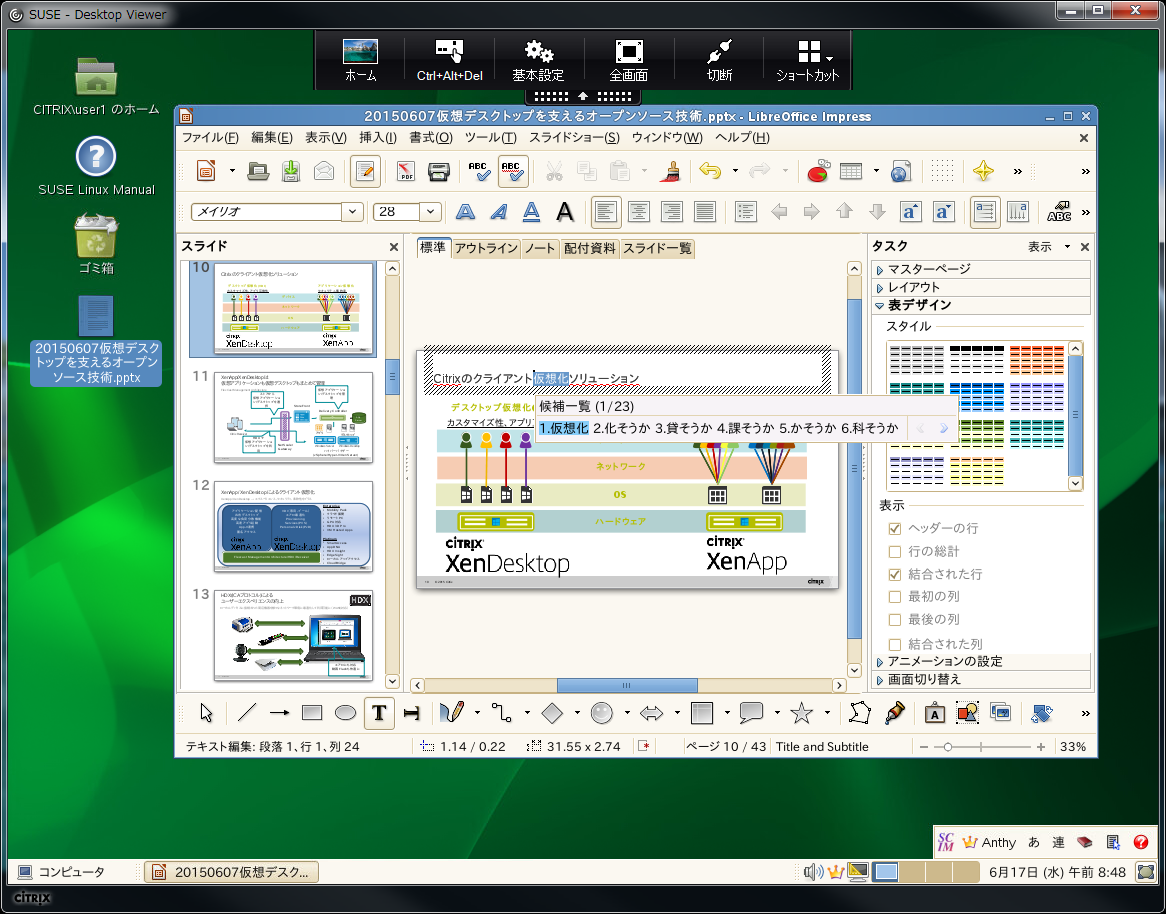Select the Stars shape tool

click(x=802, y=713)
